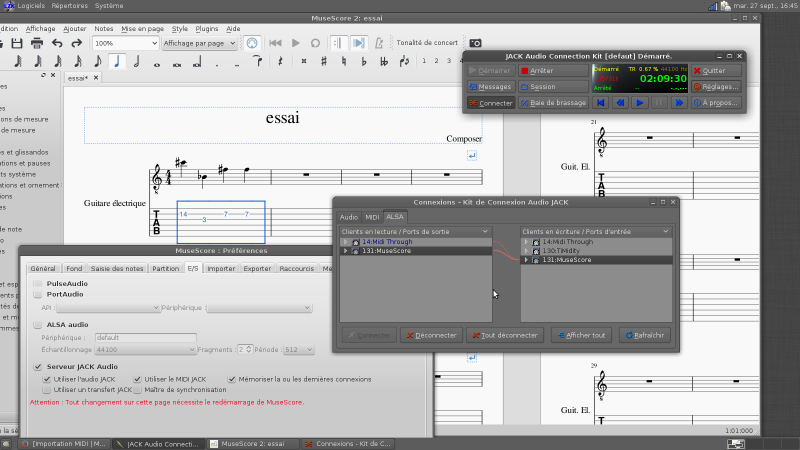Select the quarter note duration icon
This screenshot has width=800, height=450.
pos(116,61)
